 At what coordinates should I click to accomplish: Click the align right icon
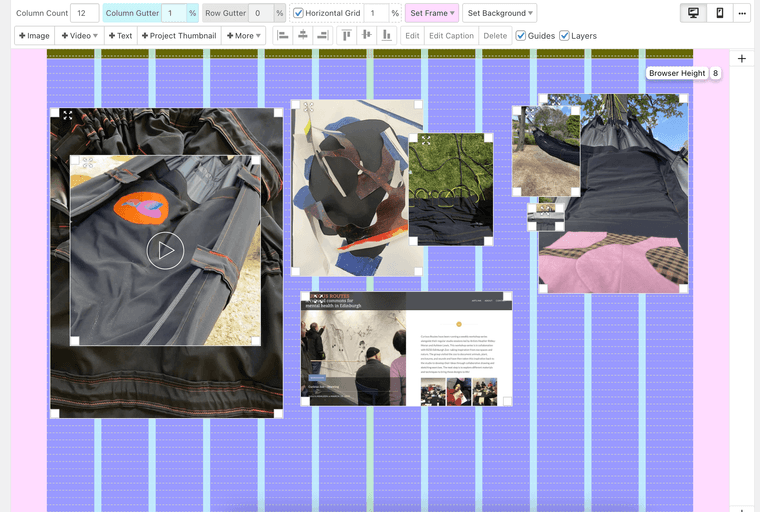pyautogui.click(x=321, y=36)
